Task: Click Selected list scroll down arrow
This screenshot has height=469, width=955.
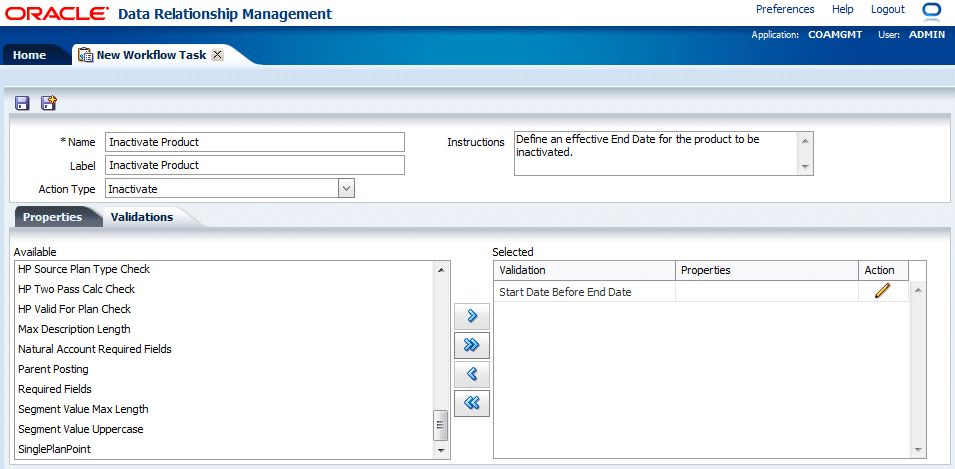Action: click(x=918, y=450)
